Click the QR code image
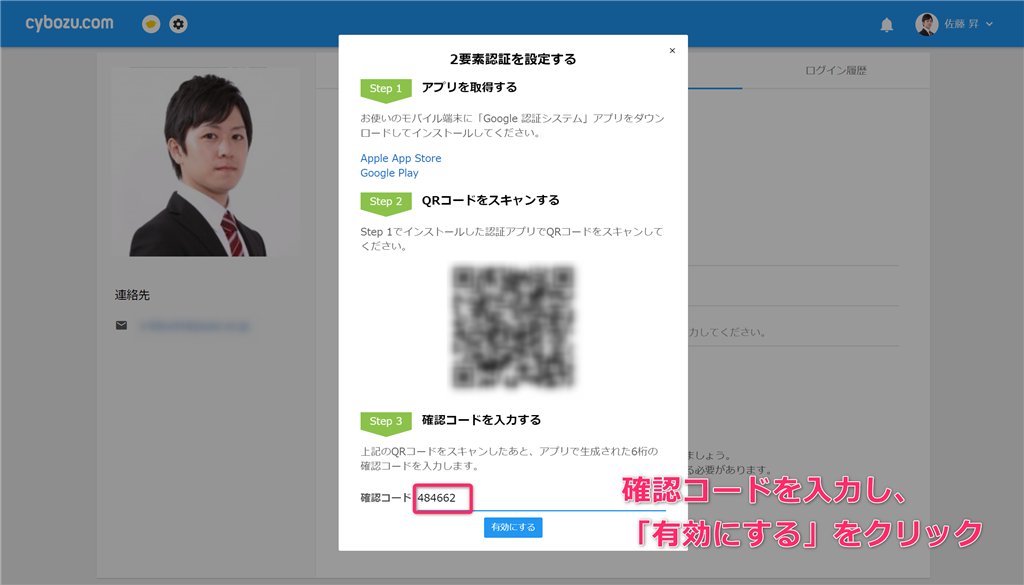This screenshot has height=585, width=1024. click(513, 326)
